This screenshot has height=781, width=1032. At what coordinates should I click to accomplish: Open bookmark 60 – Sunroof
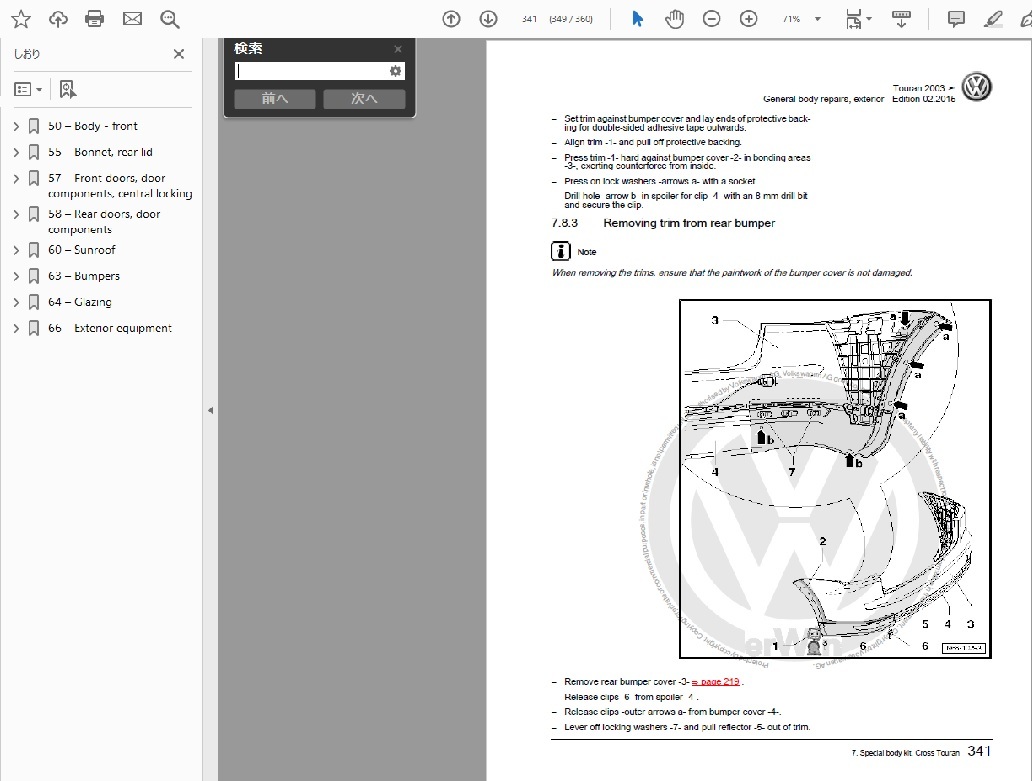[x=82, y=250]
